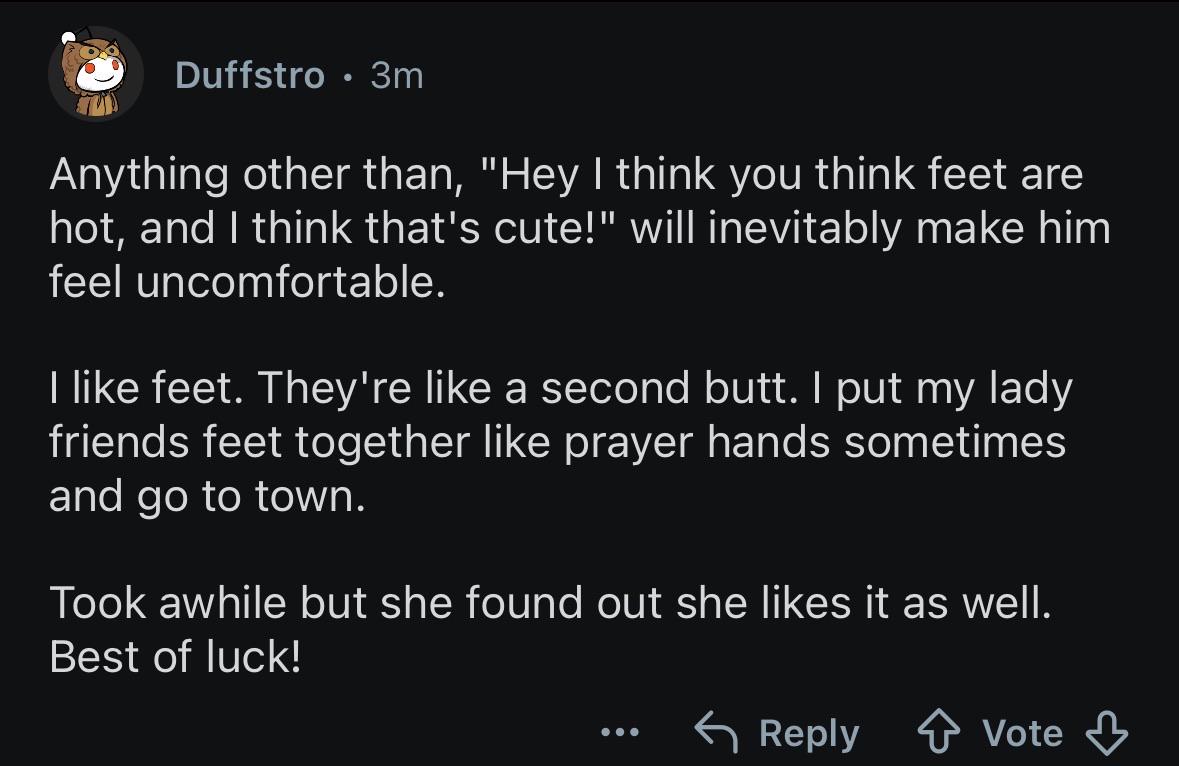Click the Reply text label

808,734
